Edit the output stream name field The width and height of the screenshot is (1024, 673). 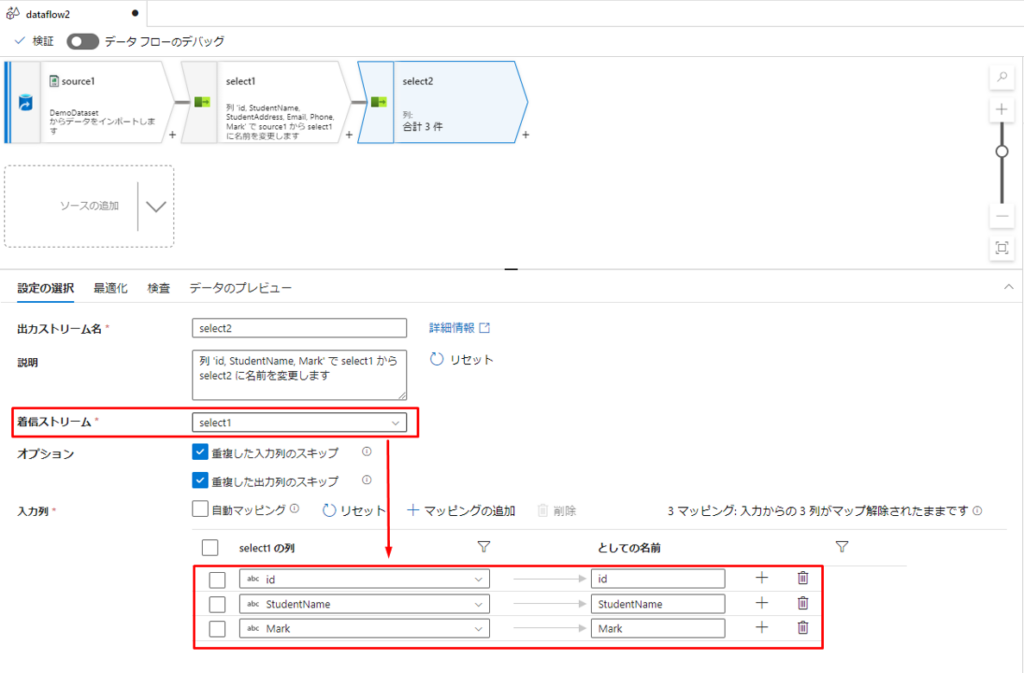tap(299, 328)
